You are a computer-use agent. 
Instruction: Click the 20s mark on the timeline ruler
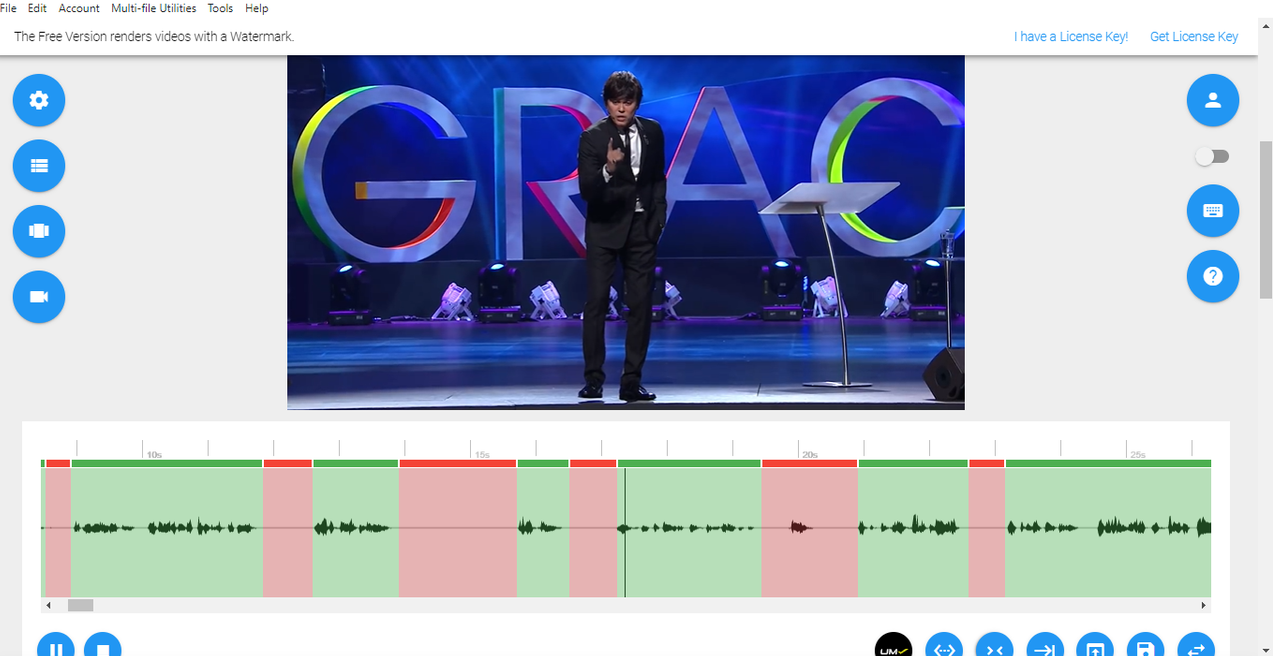[x=809, y=454]
